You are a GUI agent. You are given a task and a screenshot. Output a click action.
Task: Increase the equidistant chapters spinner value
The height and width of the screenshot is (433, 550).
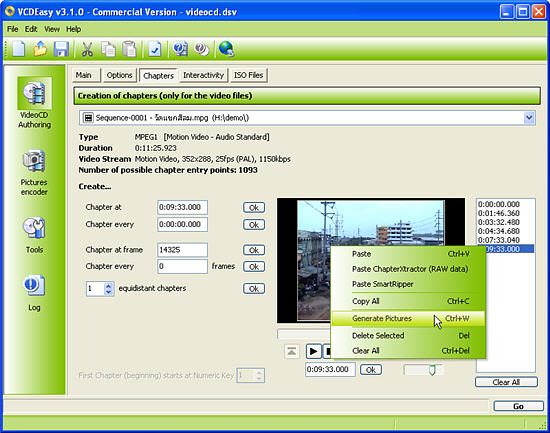point(109,286)
